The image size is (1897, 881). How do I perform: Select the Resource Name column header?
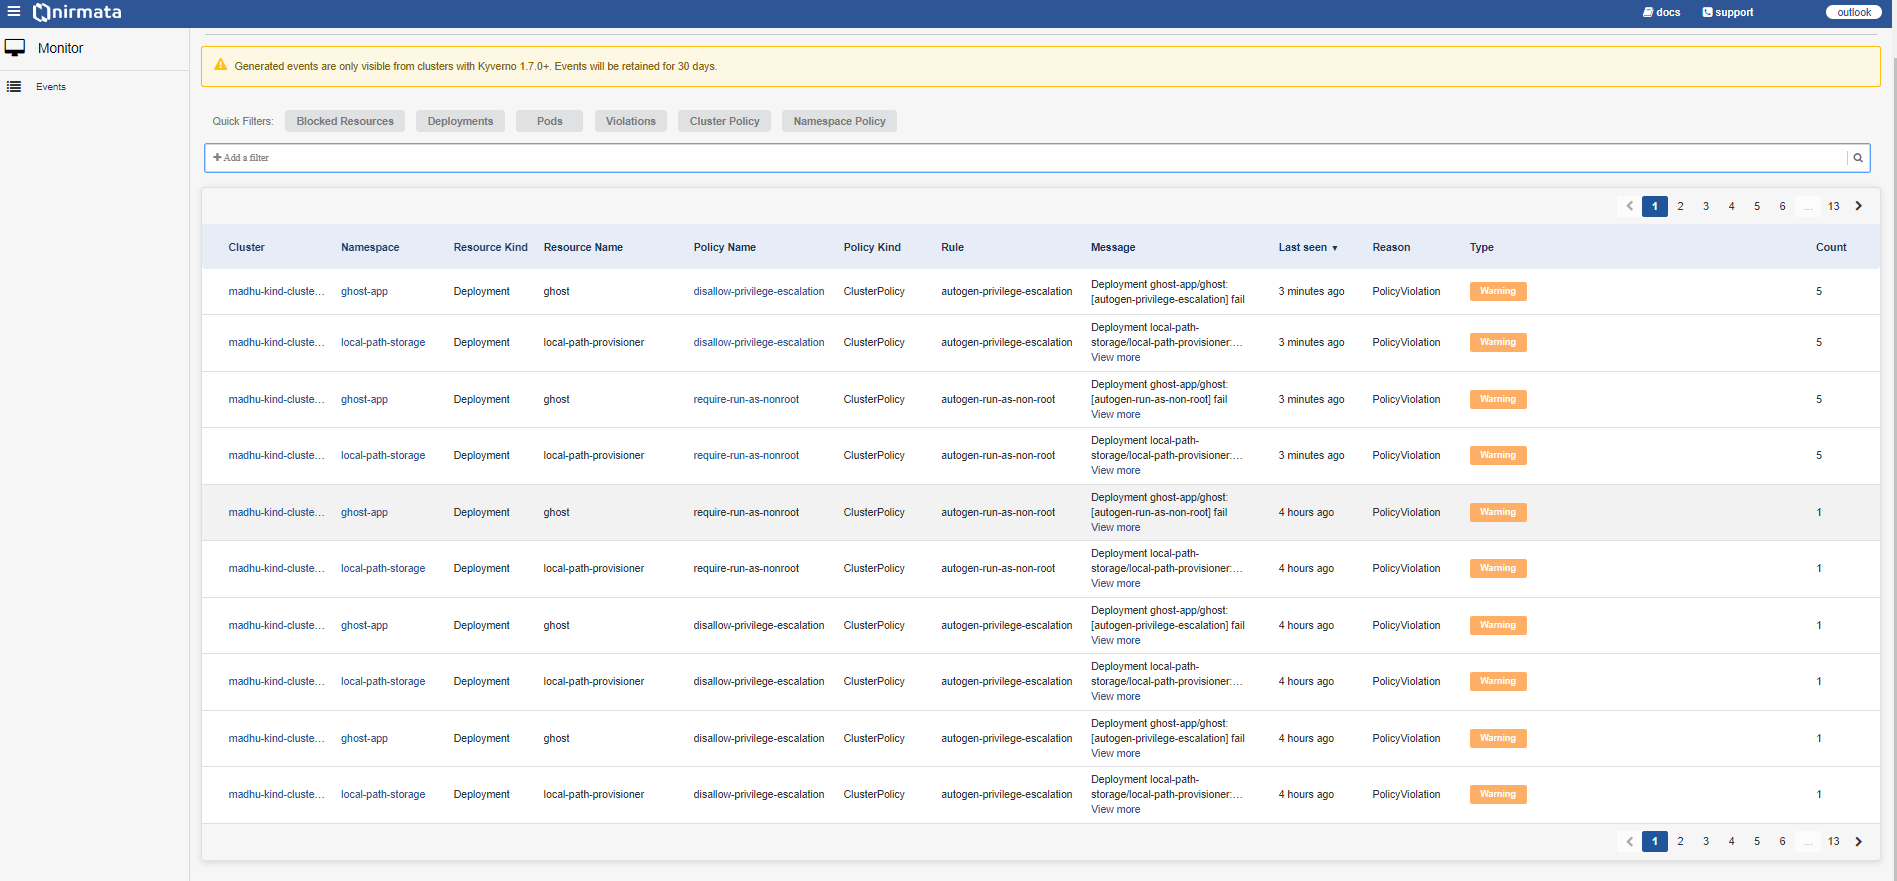pyautogui.click(x=583, y=247)
